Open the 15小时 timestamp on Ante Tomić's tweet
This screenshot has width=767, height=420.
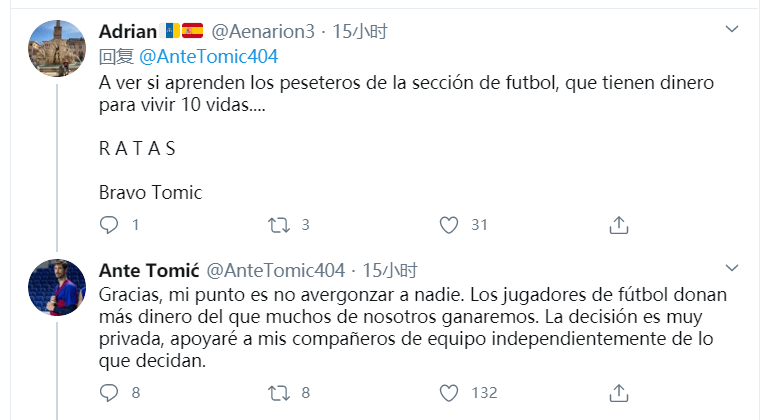click(x=389, y=271)
